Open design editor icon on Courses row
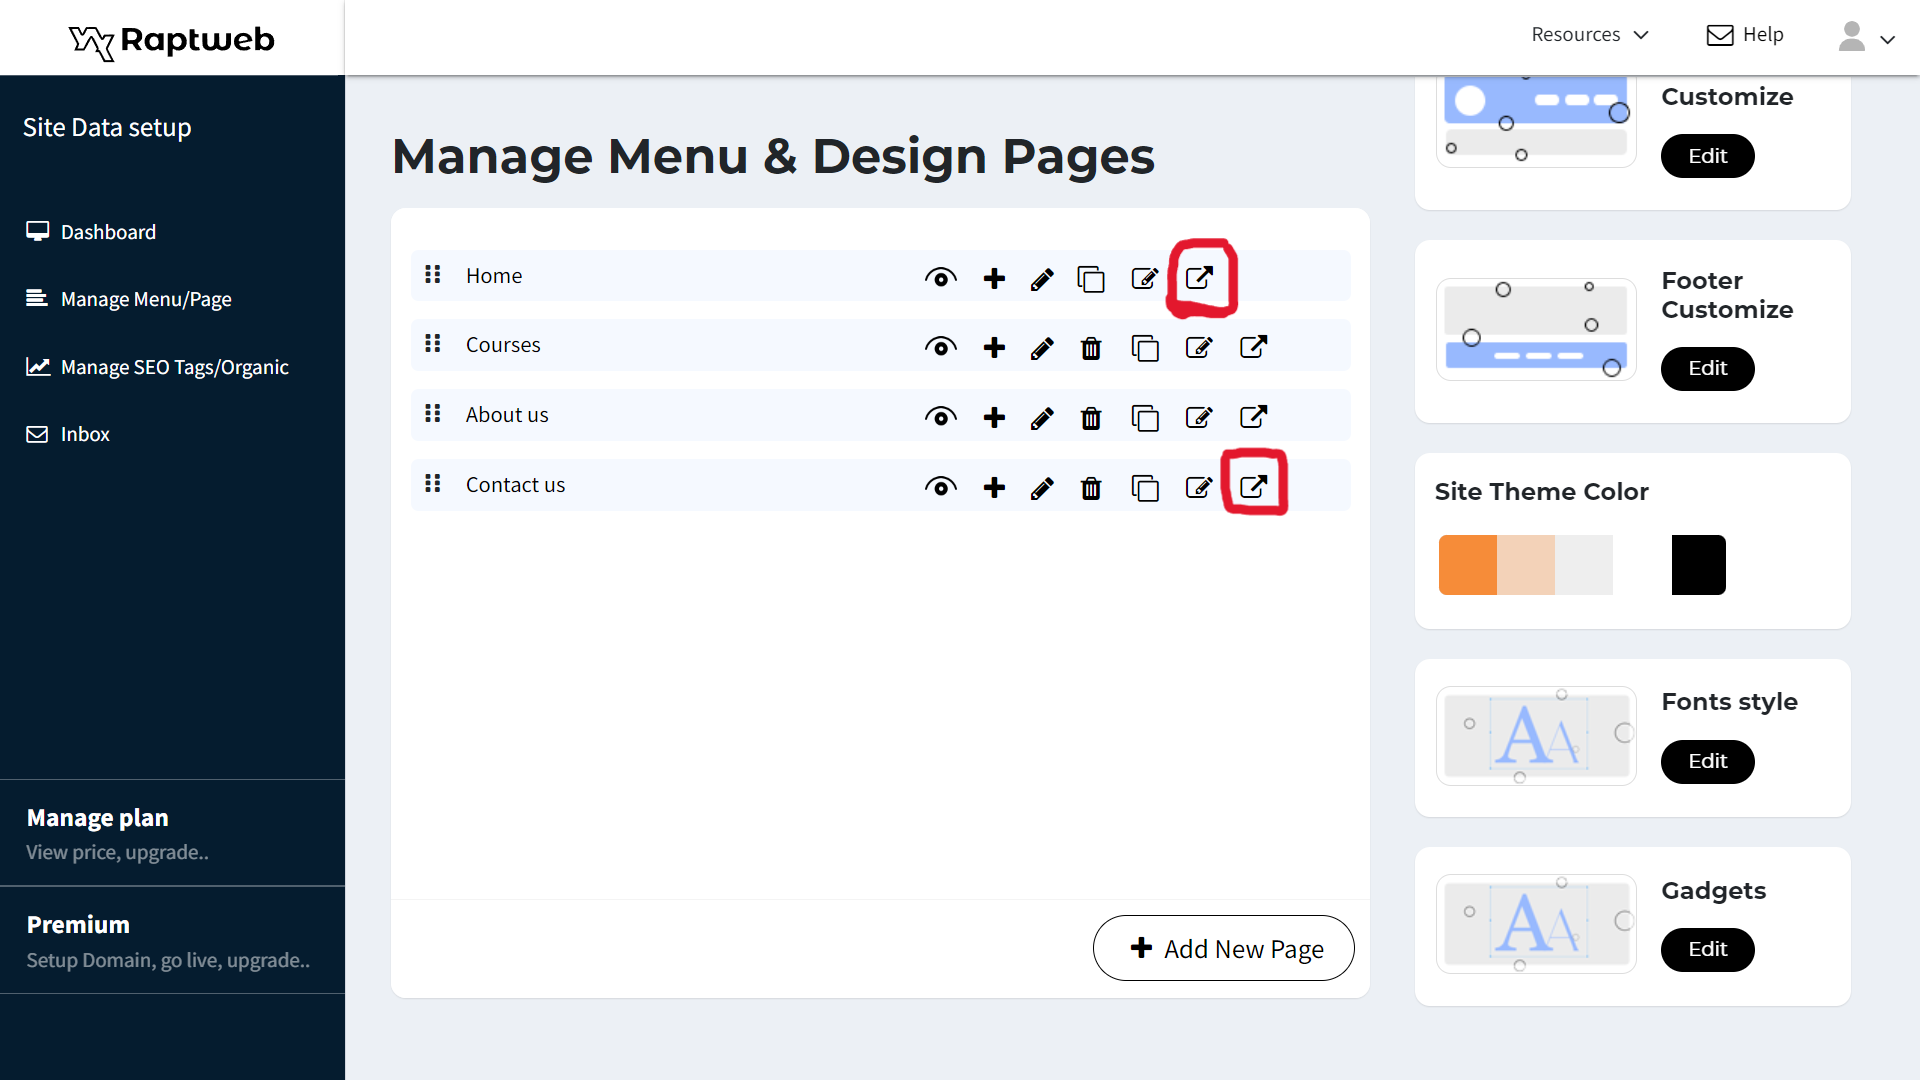 pos(1199,347)
